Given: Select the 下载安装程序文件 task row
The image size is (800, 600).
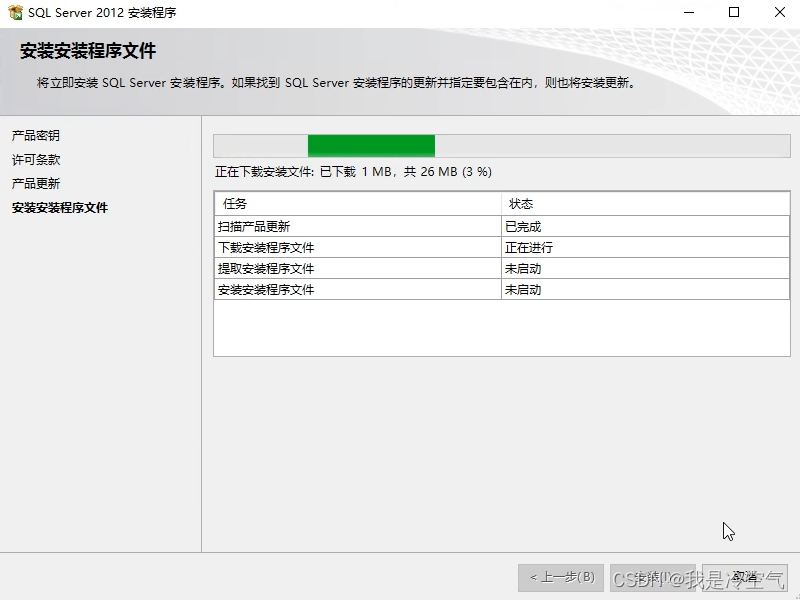Looking at the screenshot, I should tap(502, 247).
